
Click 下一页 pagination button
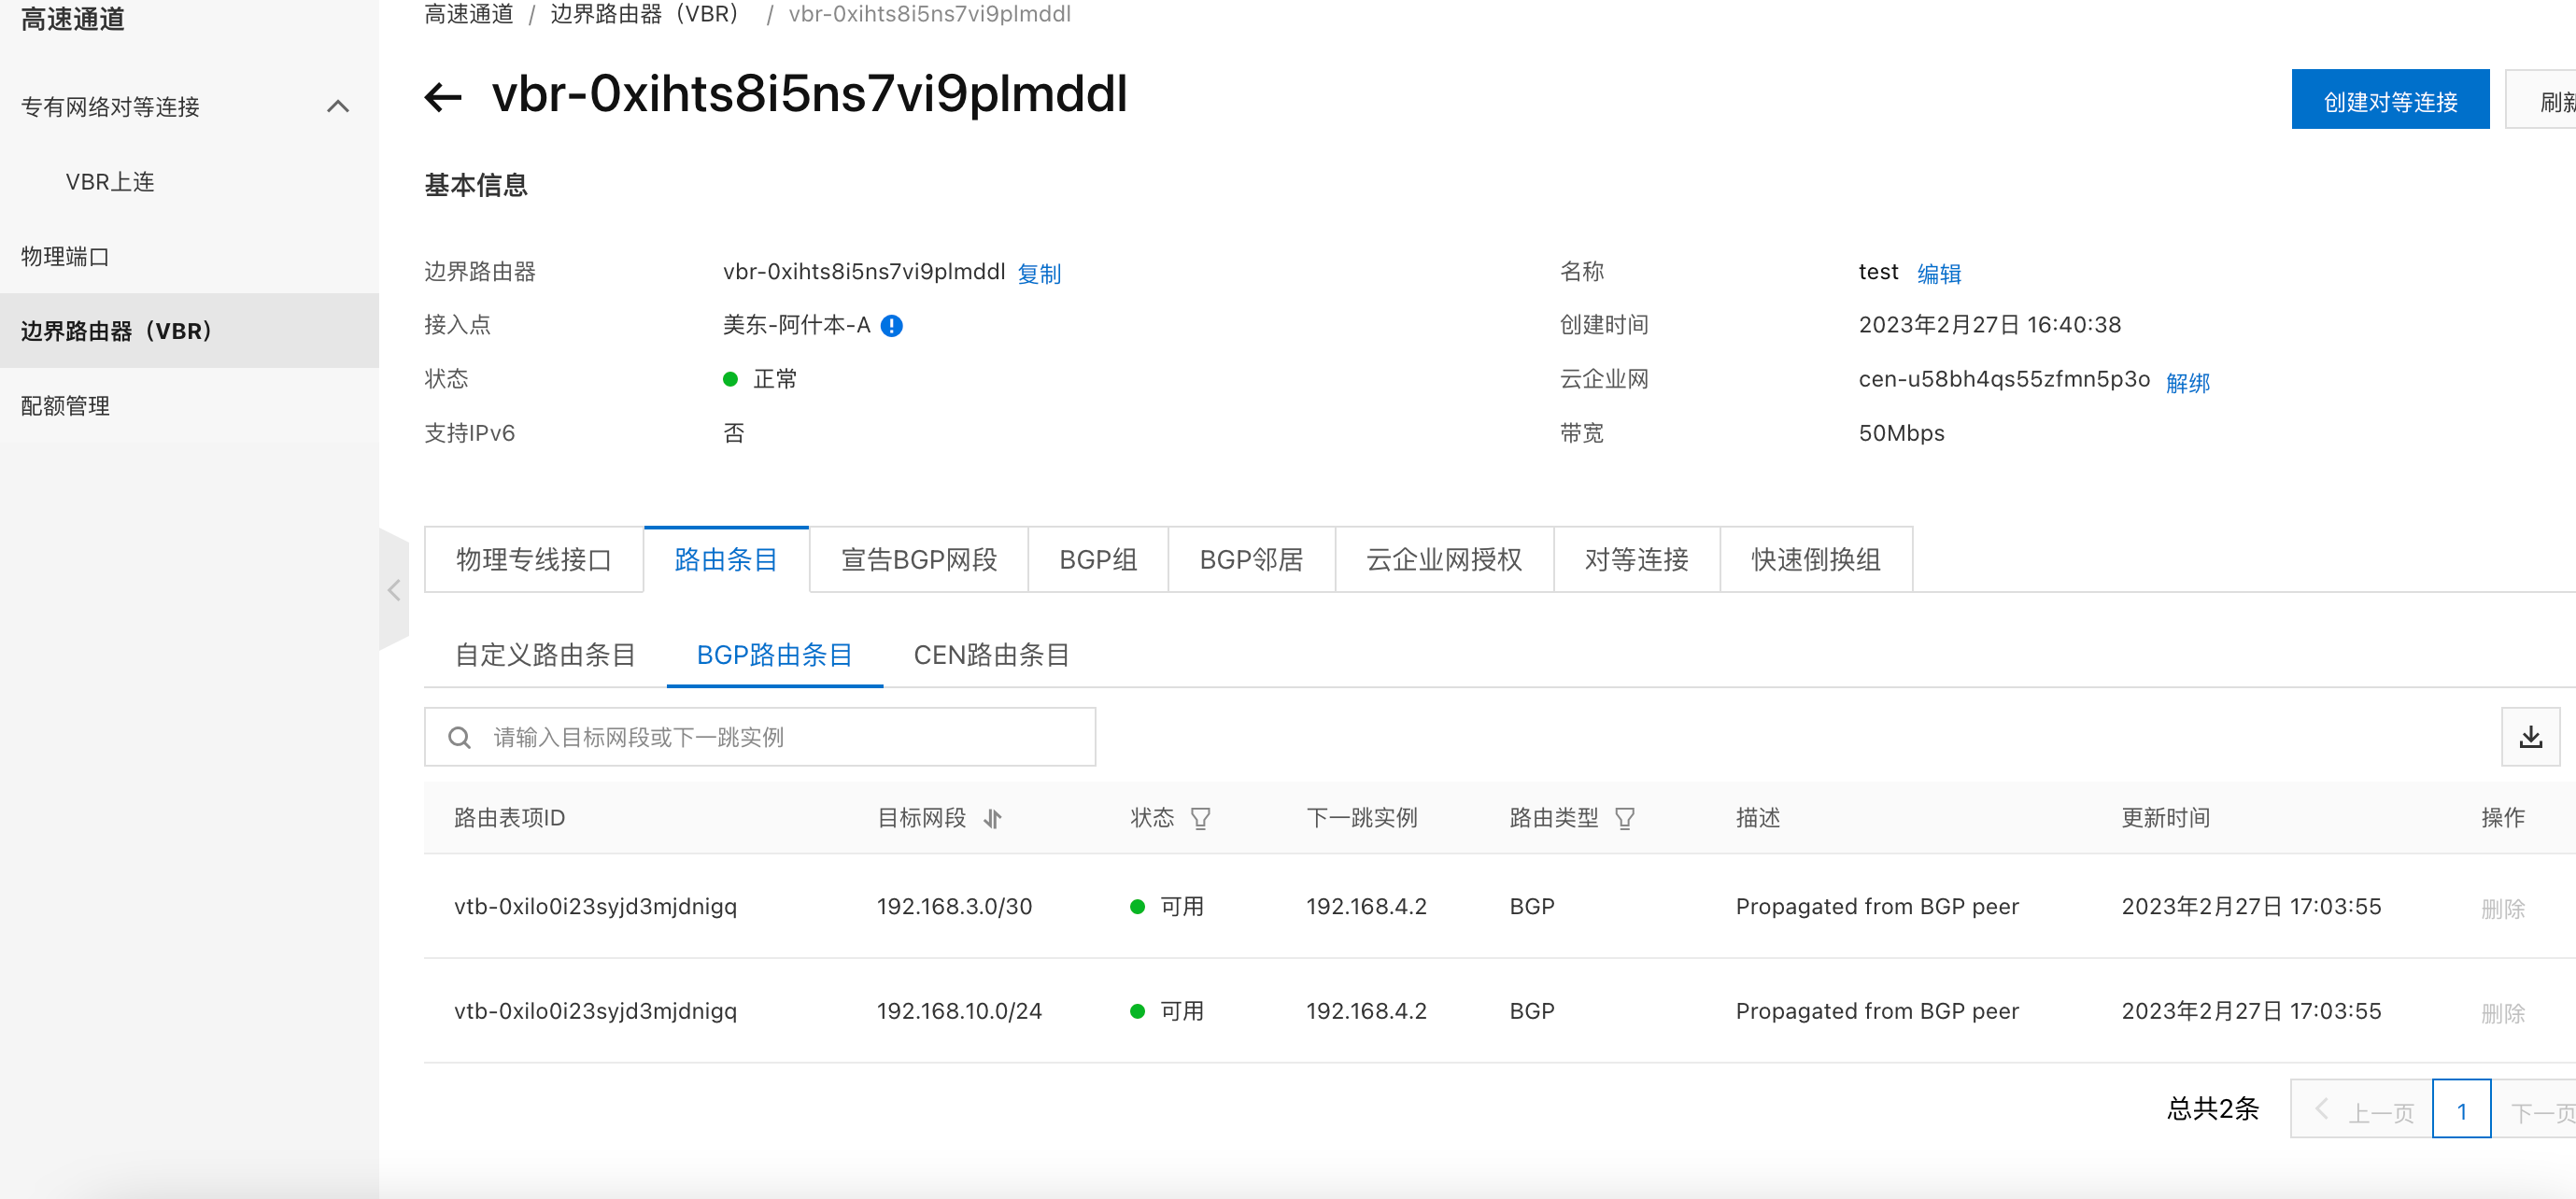click(x=2534, y=1110)
